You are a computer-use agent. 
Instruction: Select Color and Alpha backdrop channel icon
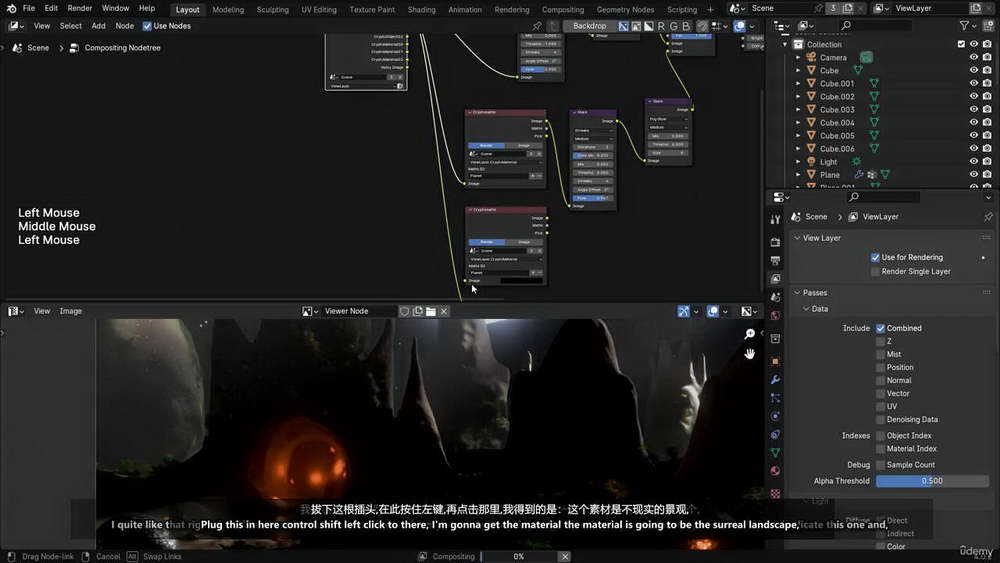(624, 26)
